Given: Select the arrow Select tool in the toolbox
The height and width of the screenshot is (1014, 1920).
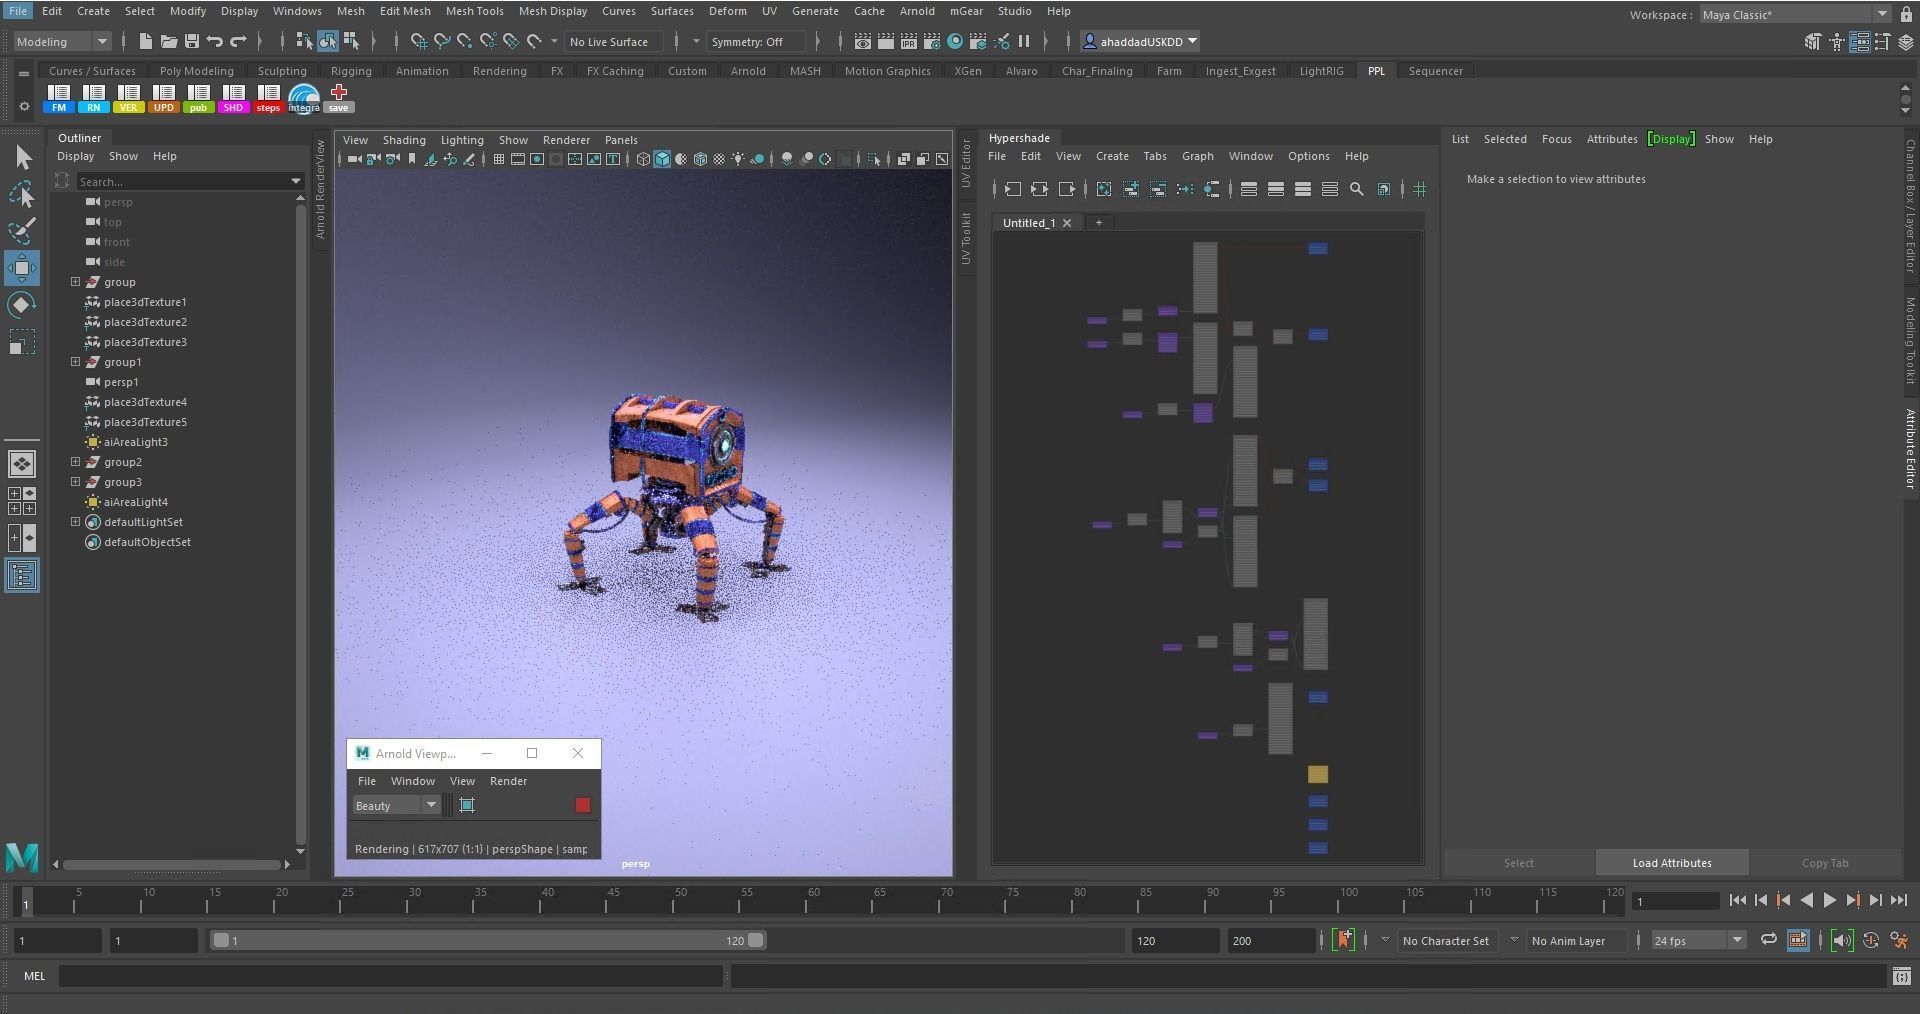Looking at the screenshot, I should click(23, 158).
